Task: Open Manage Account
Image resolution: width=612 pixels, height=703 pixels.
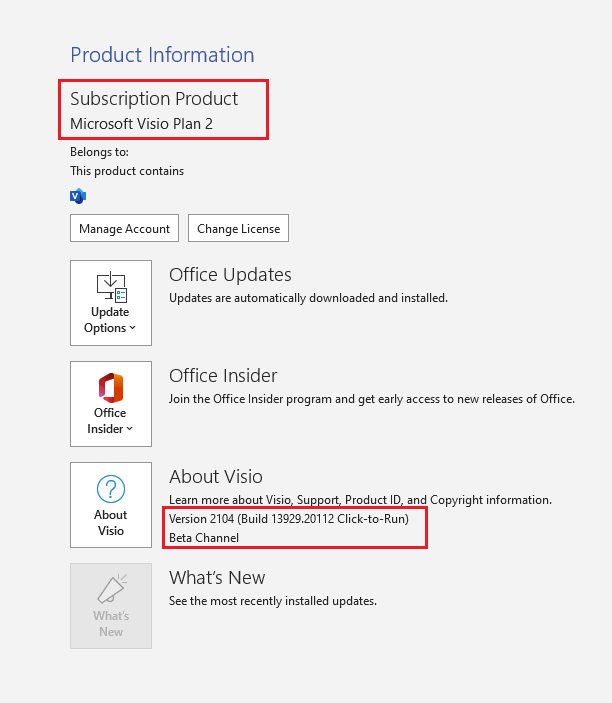Action: [124, 228]
